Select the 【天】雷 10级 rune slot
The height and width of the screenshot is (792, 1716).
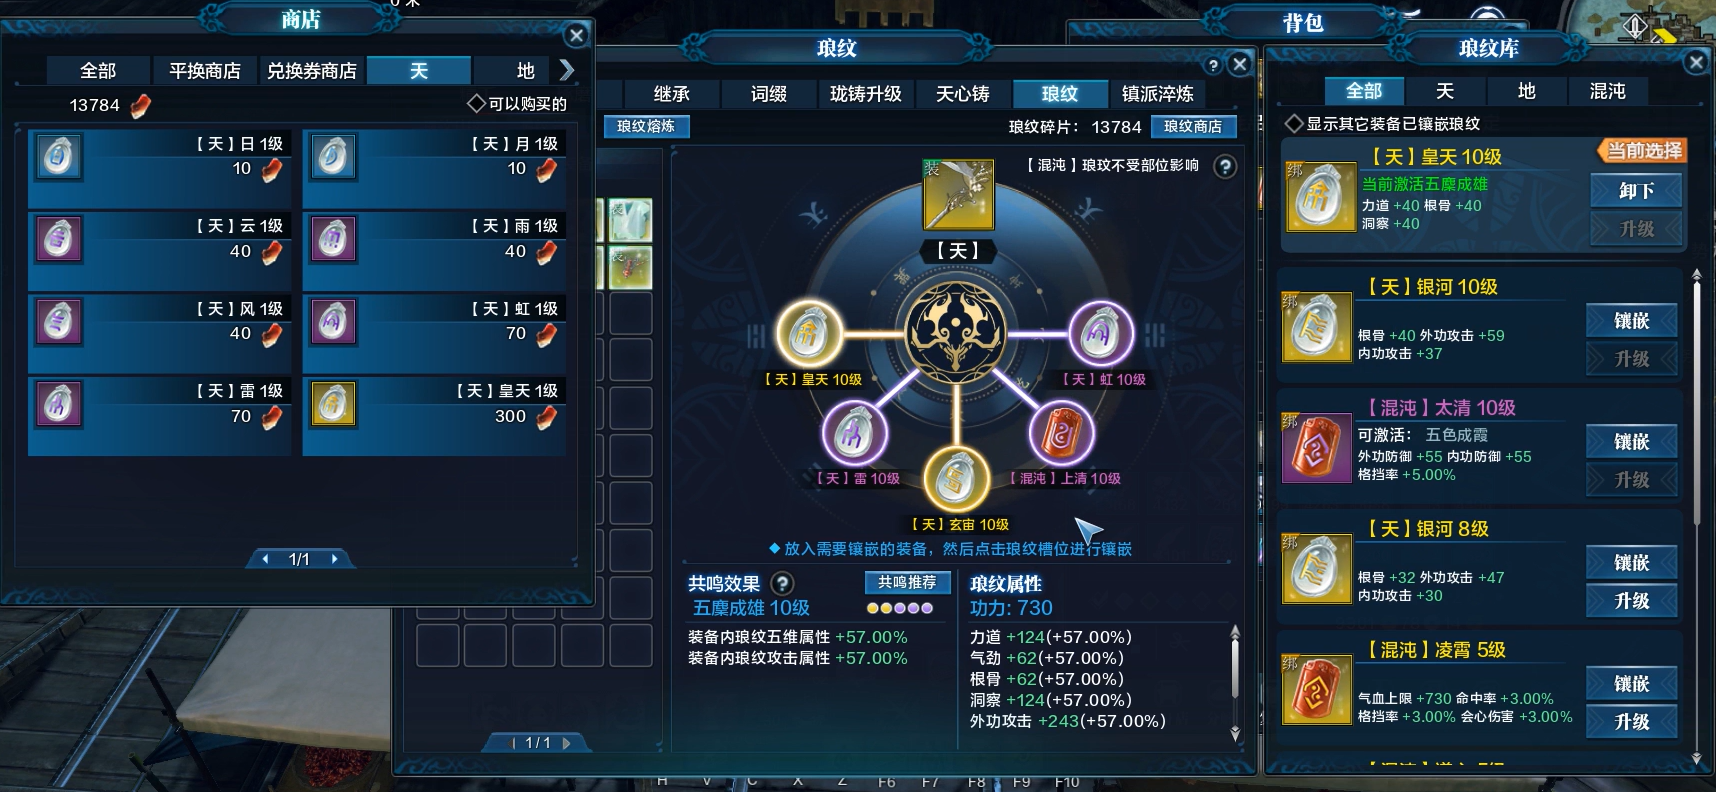[x=855, y=433]
